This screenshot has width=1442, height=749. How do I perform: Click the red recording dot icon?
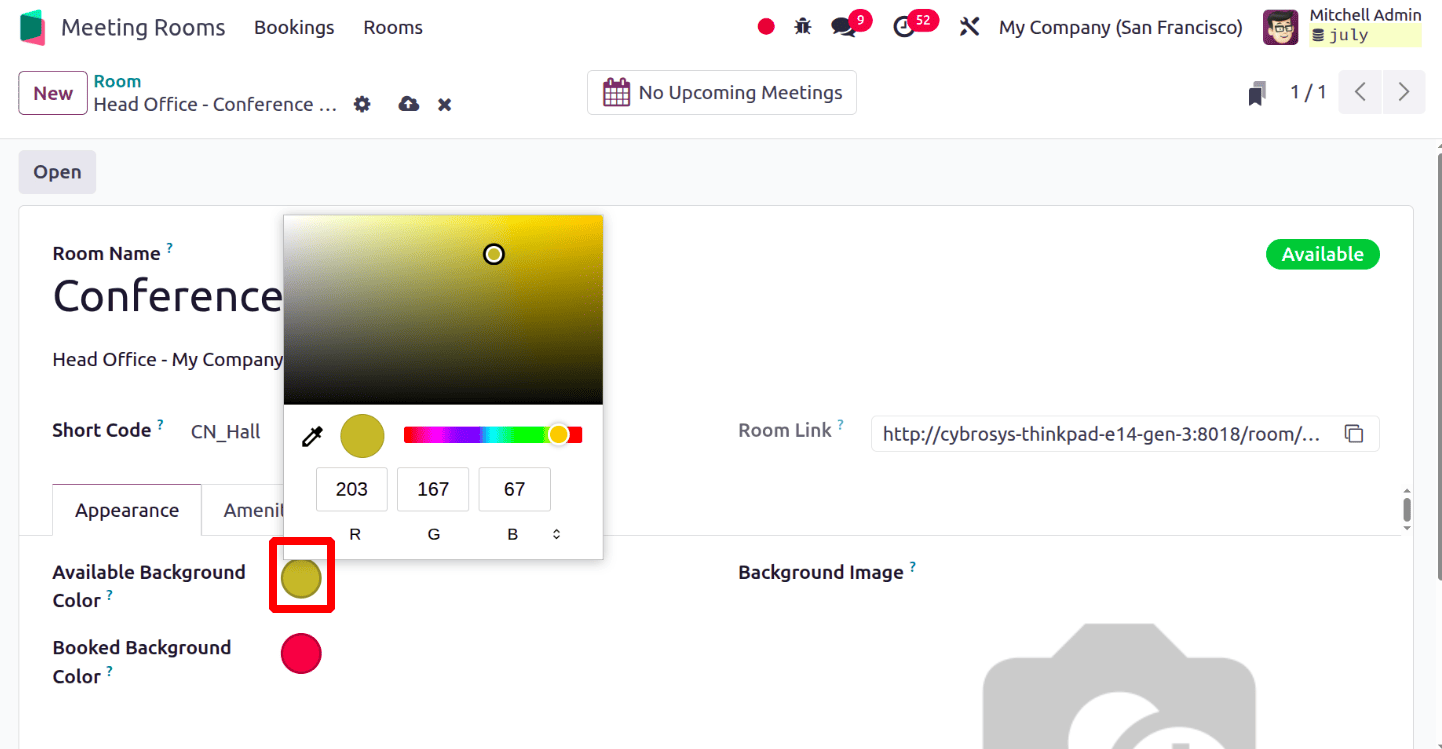(x=766, y=27)
